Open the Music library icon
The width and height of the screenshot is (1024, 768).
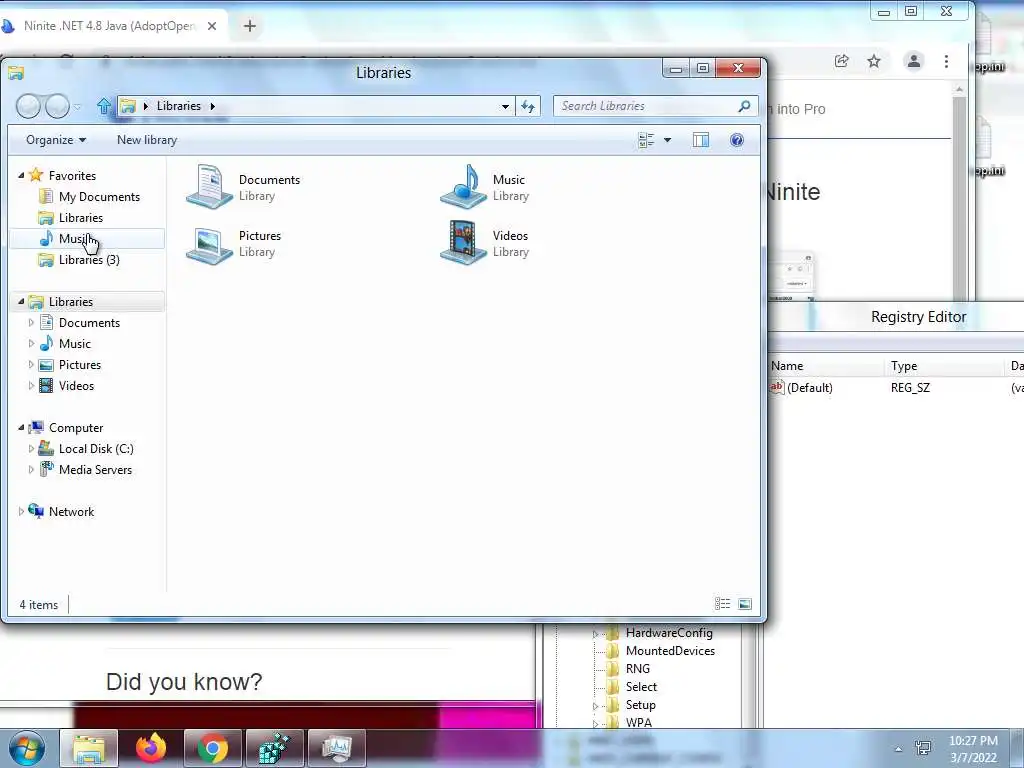pos(464,187)
